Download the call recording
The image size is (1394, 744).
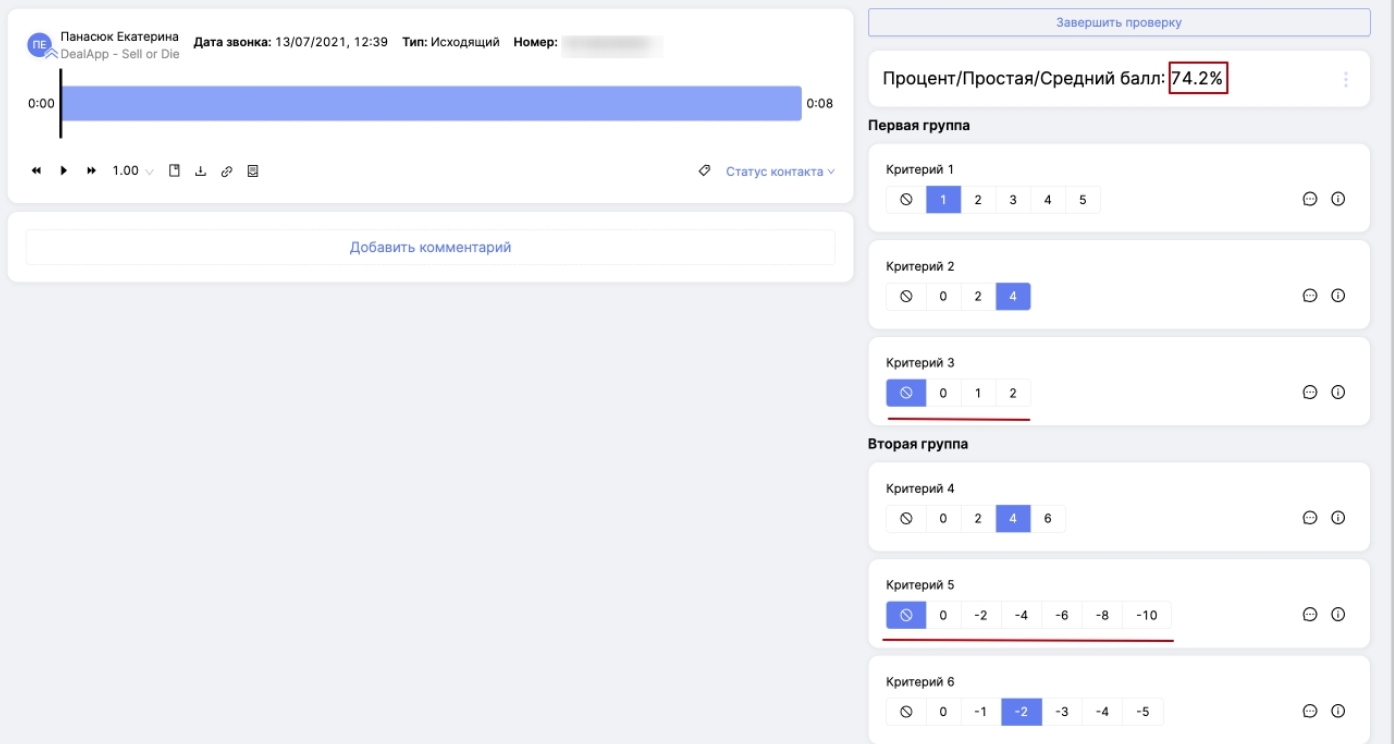click(200, 171)
